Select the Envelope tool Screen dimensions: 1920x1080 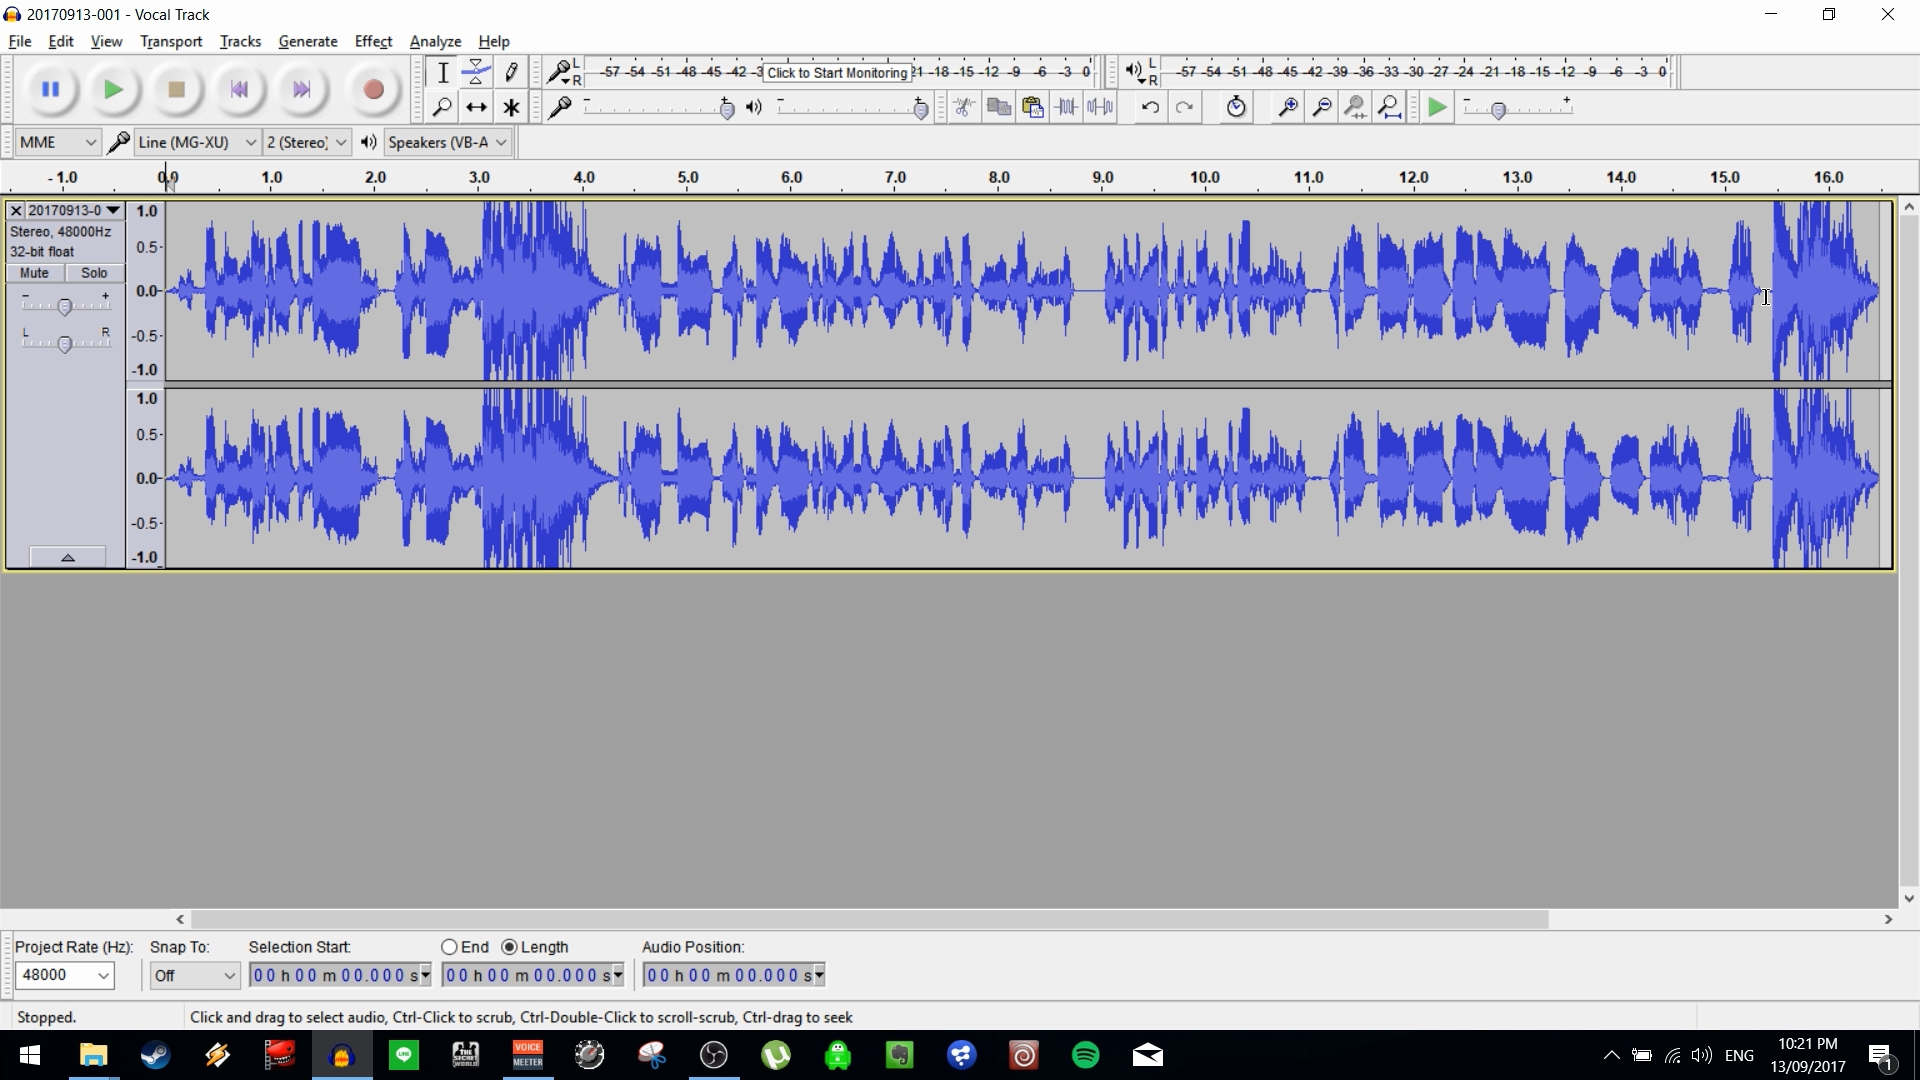(476, 72)
